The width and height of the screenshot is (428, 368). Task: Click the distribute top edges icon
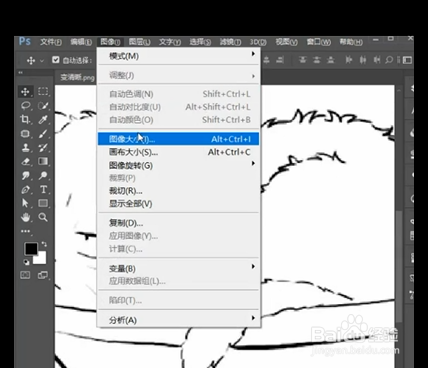click(x=302, y=60)
